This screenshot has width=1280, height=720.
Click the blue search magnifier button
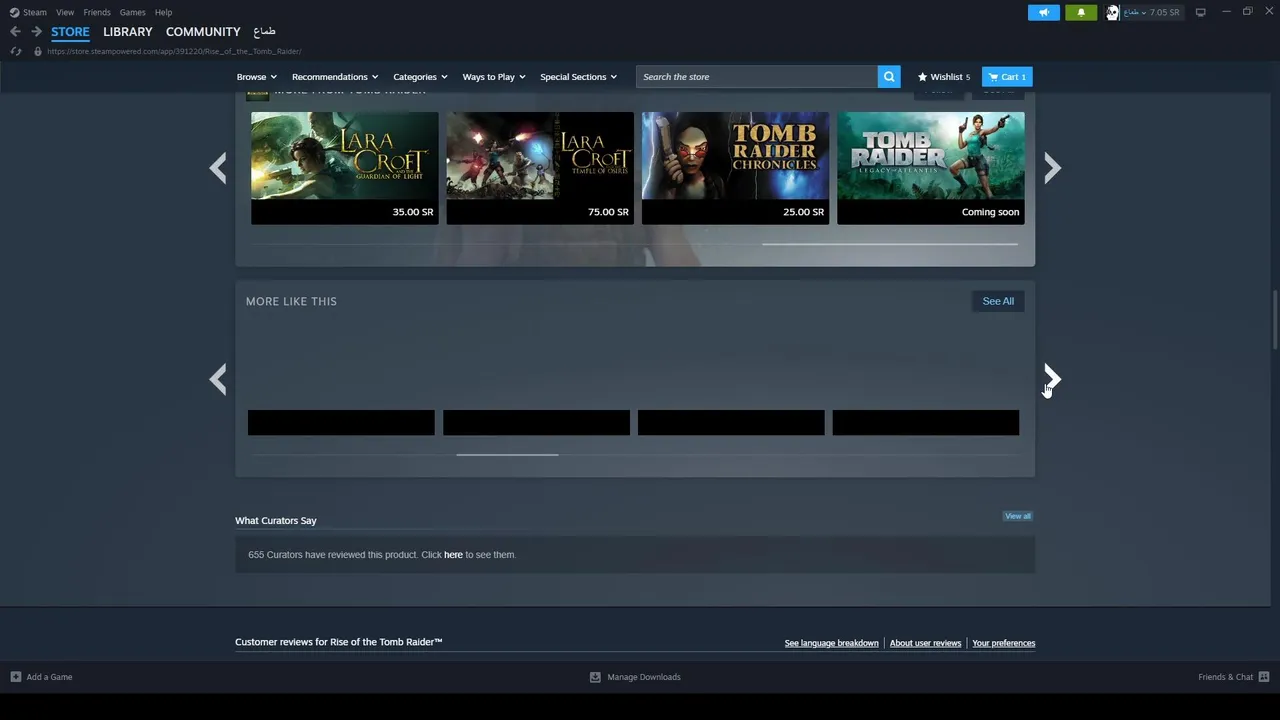pyautogui.click(x=889, y=77)
